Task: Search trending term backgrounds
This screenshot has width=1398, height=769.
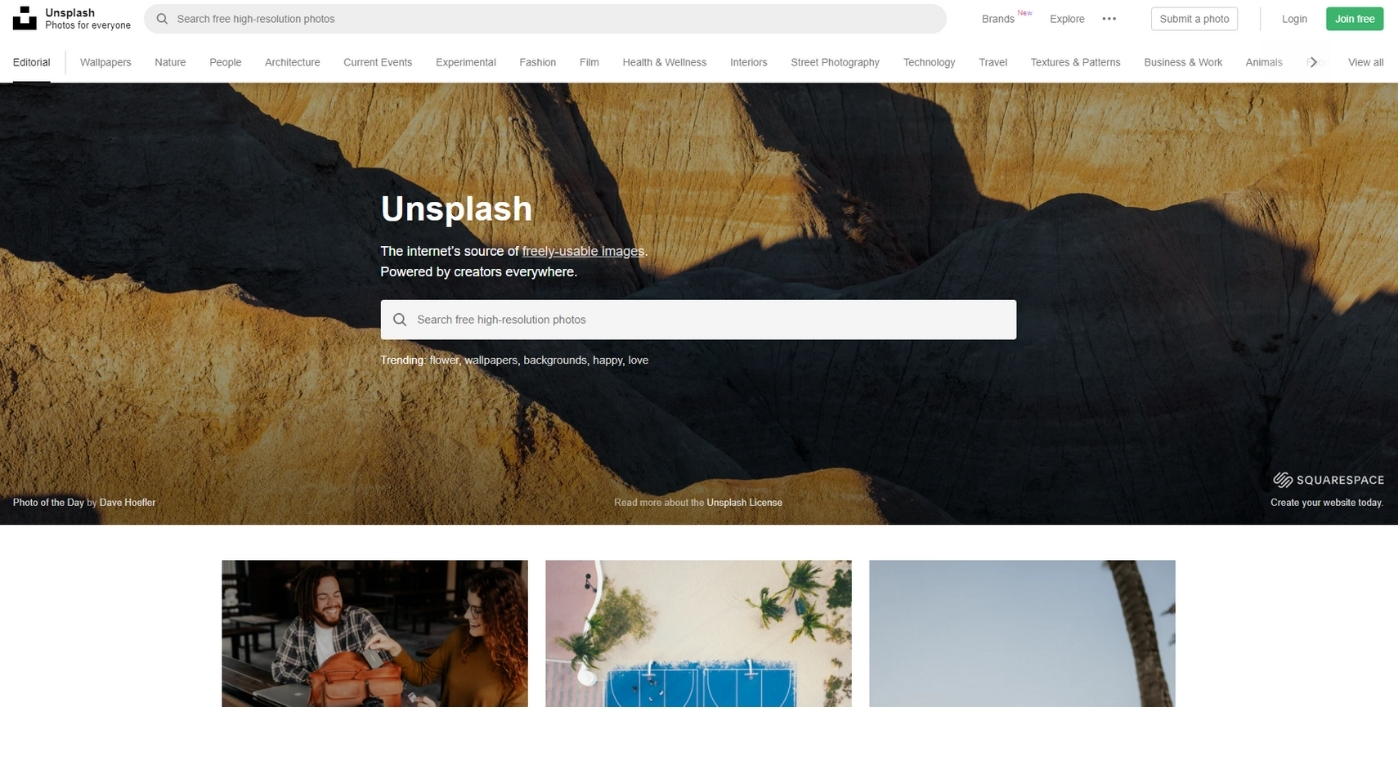Action: [x=555, y=360]
